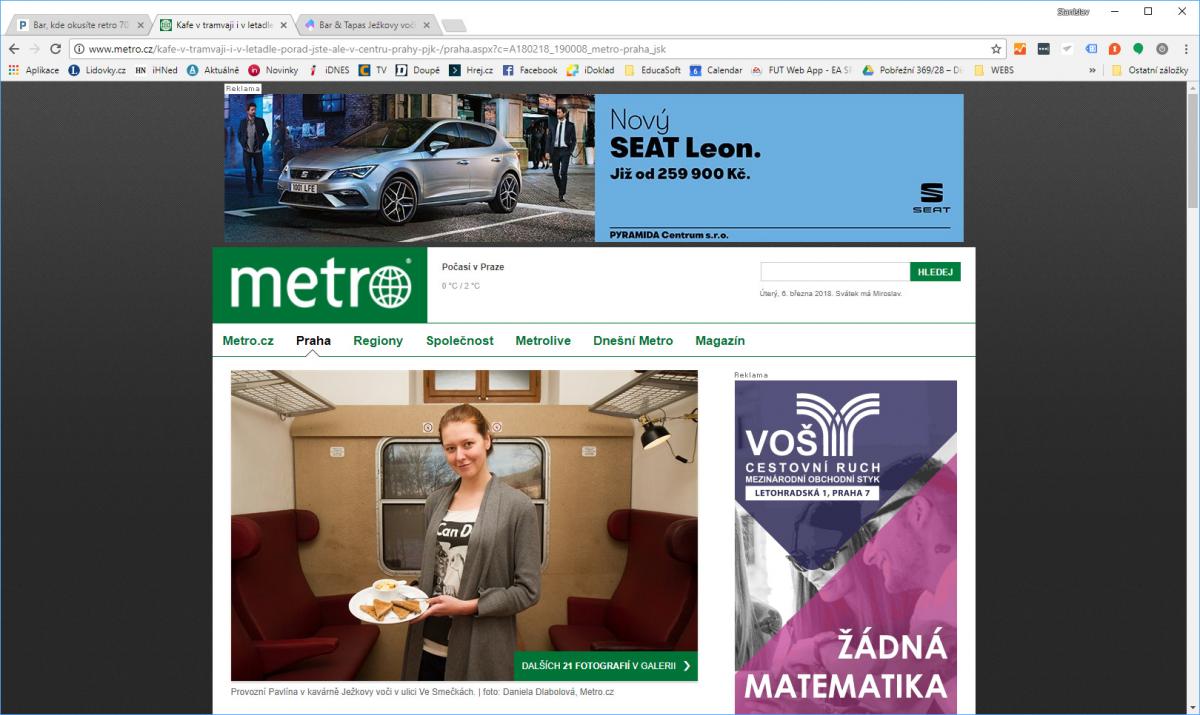Switch to the Bar & Tapas Ježkovy voči tab

366,24
